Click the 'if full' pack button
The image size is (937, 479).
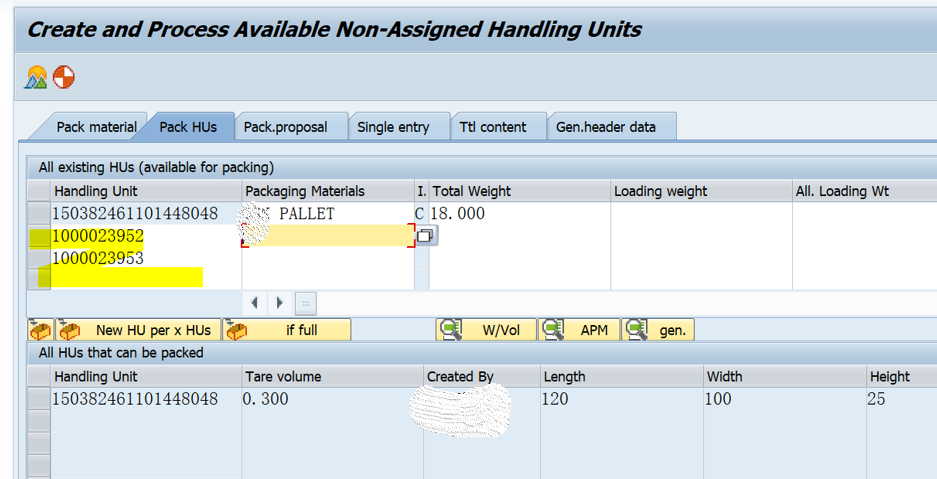(287, 330)
